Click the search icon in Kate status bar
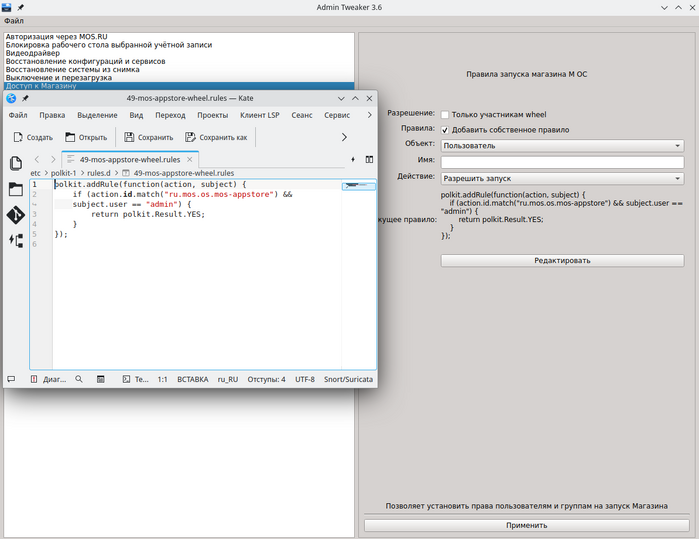 [79, 380]
